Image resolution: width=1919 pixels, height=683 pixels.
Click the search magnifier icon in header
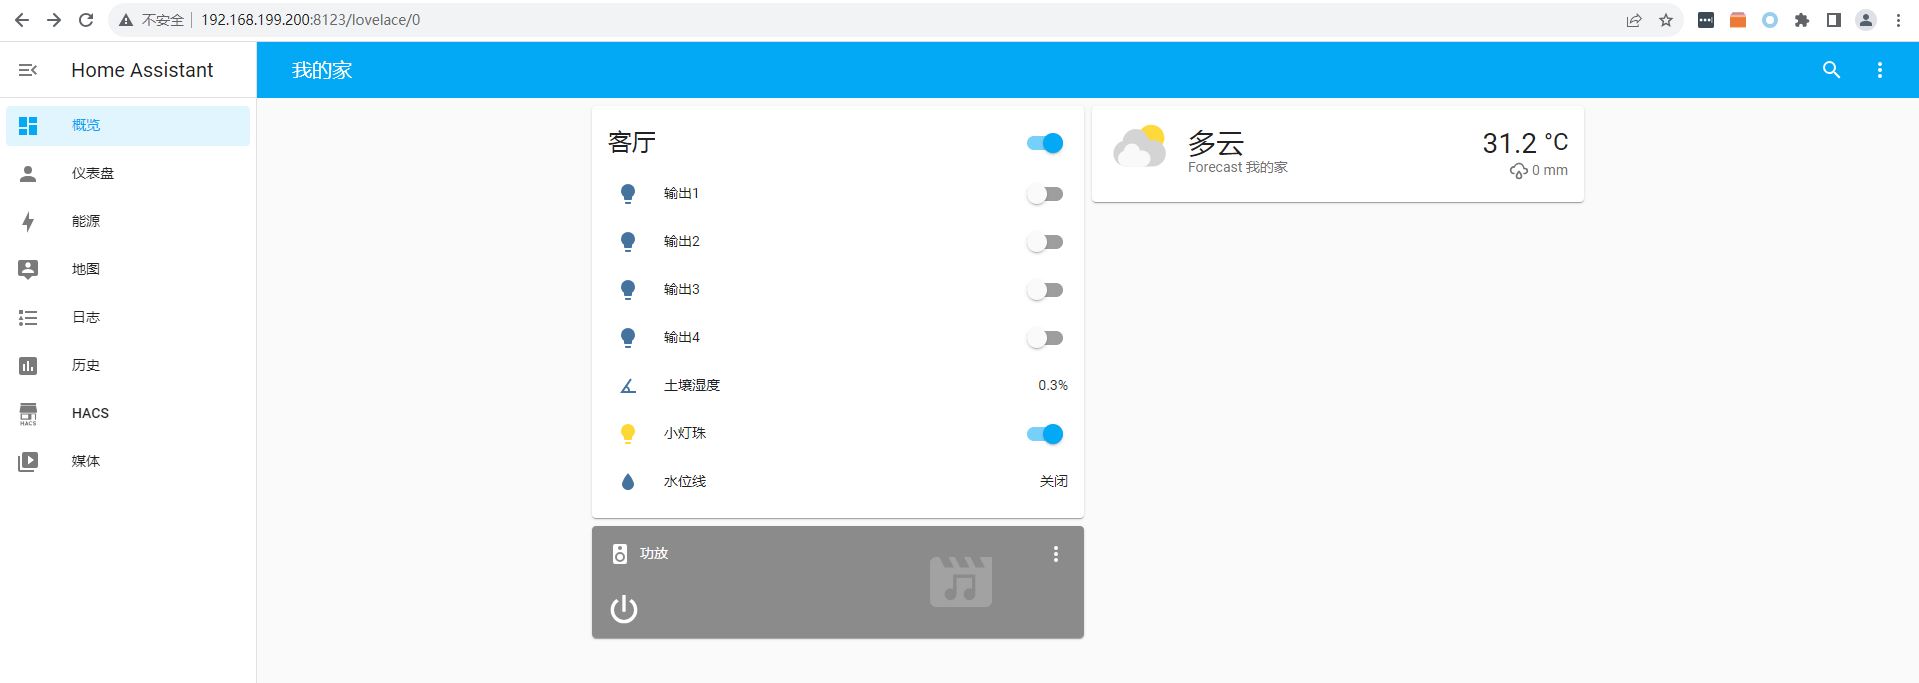pos(1831,70)
